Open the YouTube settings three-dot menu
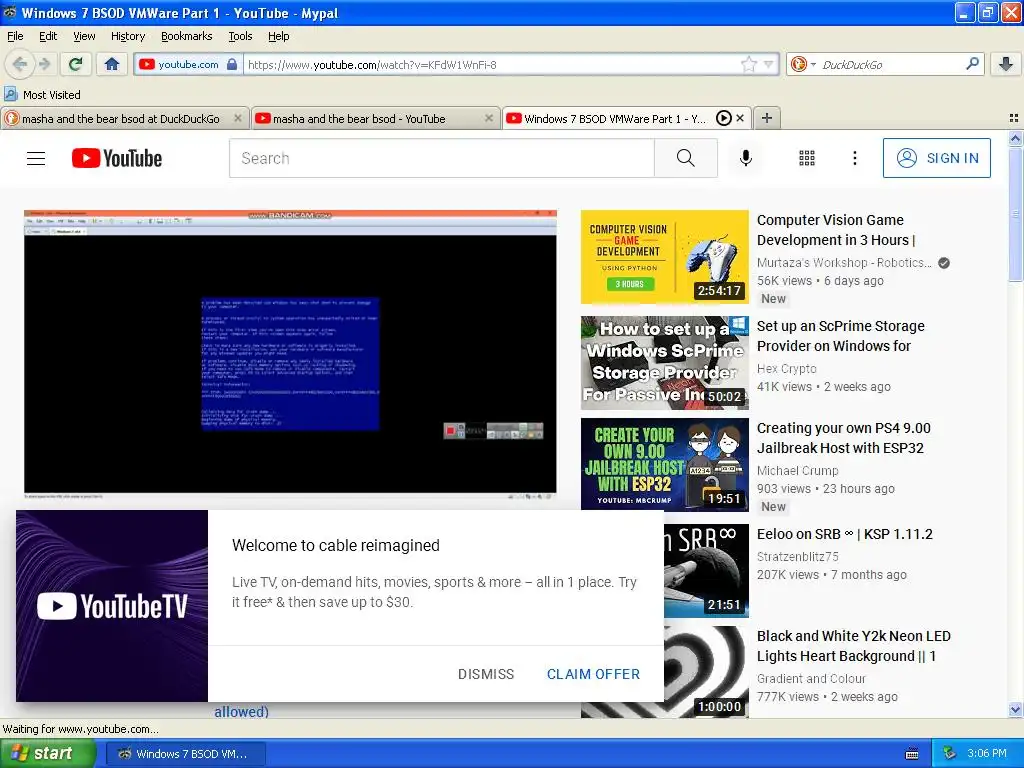 click(x=854, y=158)
